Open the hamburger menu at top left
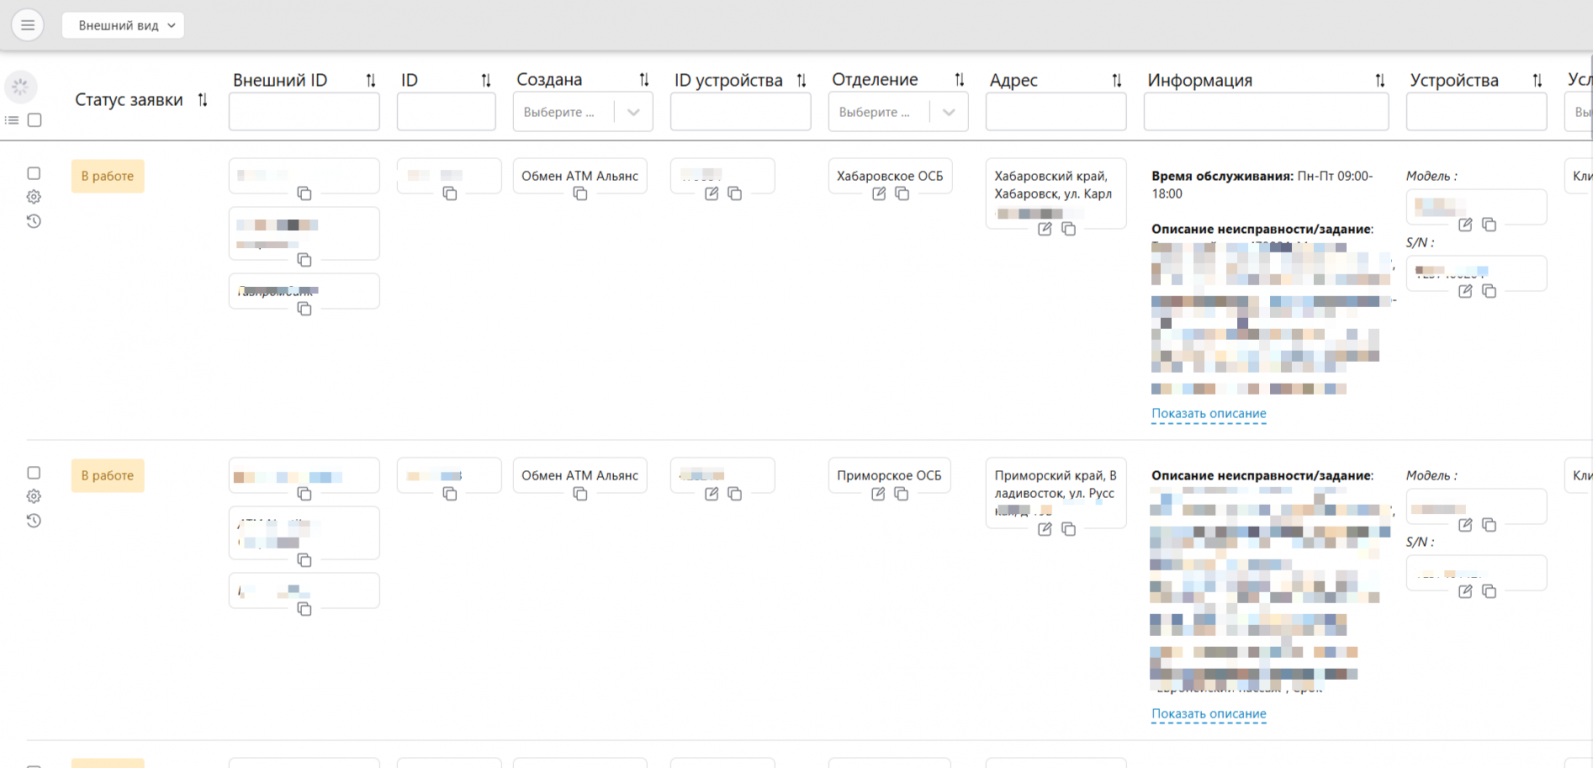The width and height of the screenshot is (1593, 768). coord(28,25)
